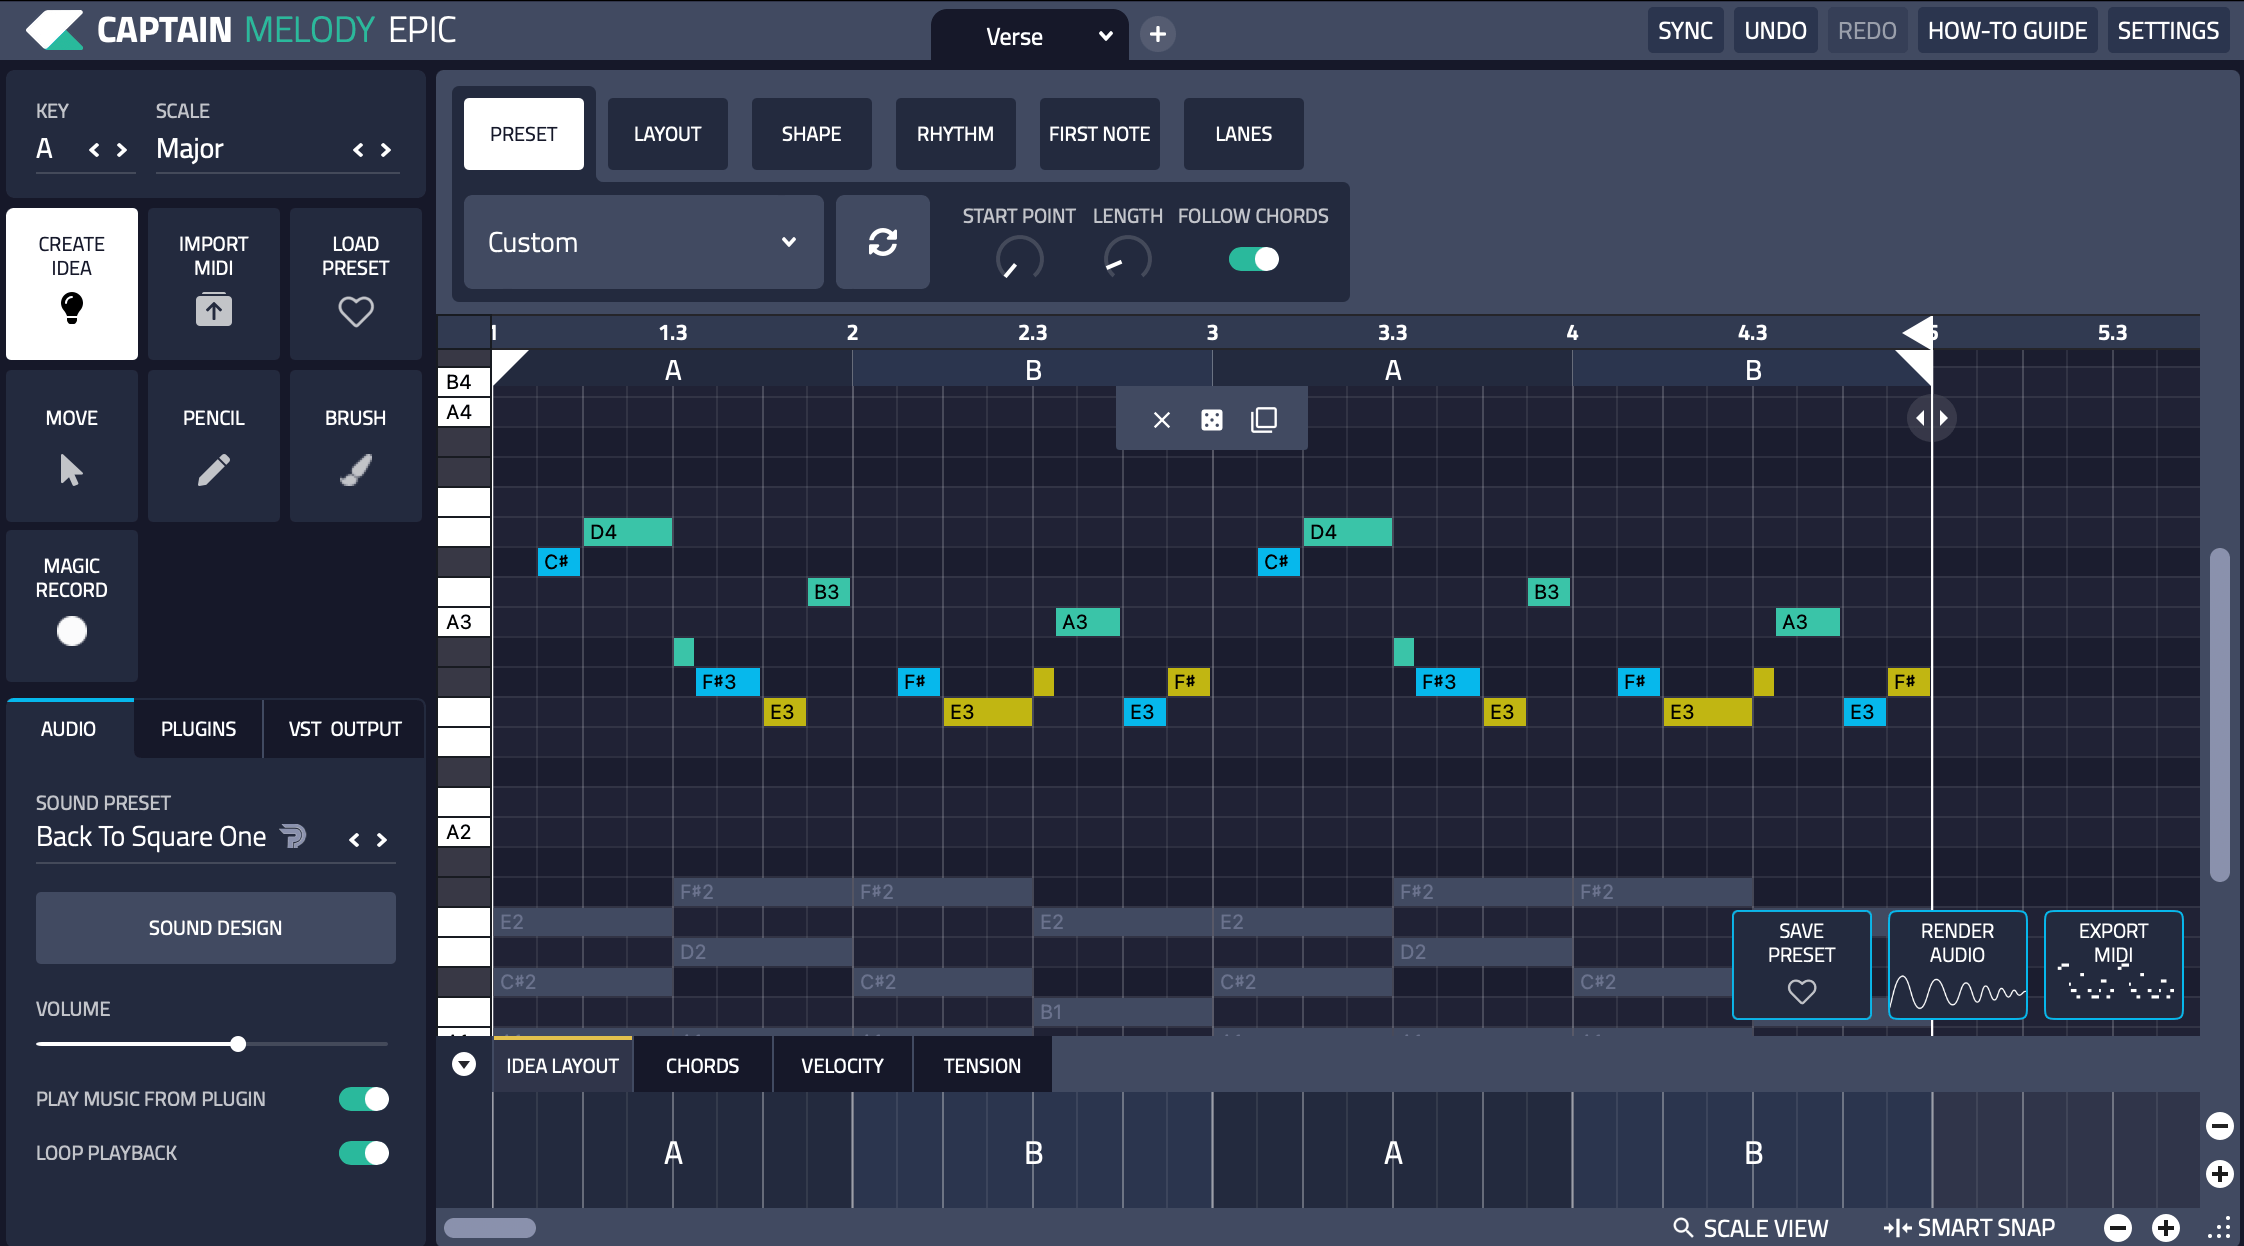The height and width of the screenshot is (1246, 2244).
Task: Open the Custom preset dropdown
Action: 643,242
